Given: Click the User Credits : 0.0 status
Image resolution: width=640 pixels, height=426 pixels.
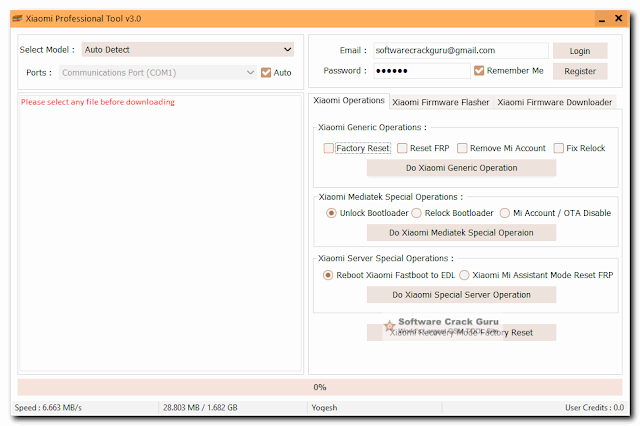Looking at the screenshot, I should pyautogui.click(x=594, y=407).
